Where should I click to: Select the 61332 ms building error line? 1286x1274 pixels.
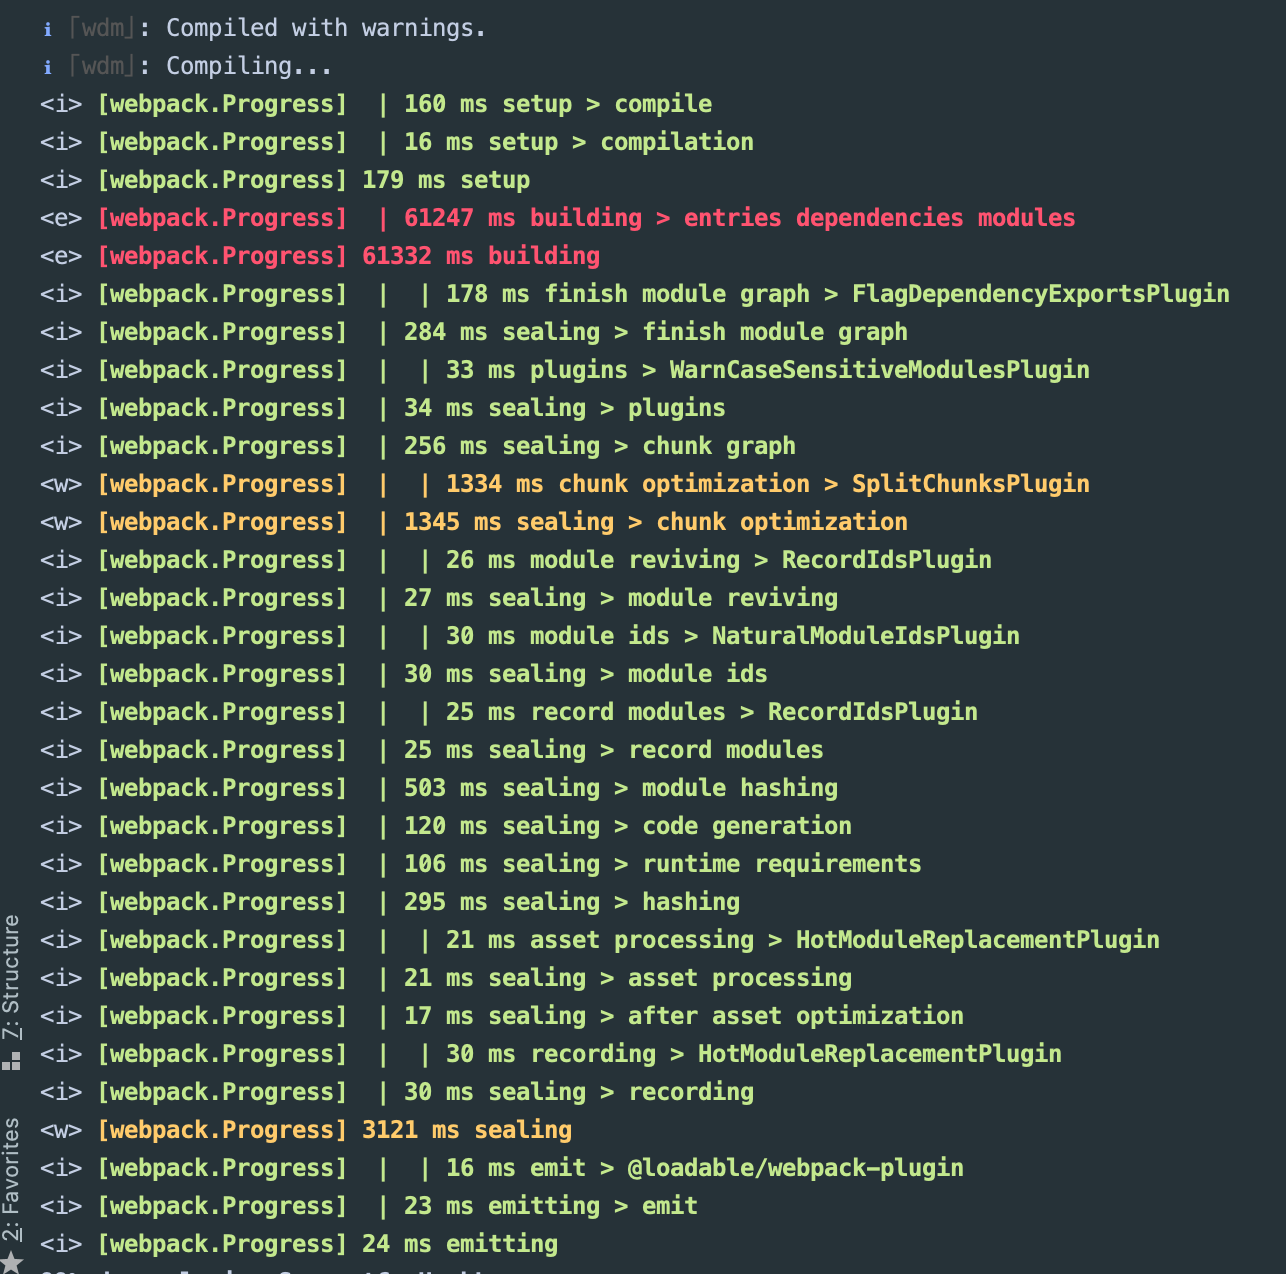[348, 255]
